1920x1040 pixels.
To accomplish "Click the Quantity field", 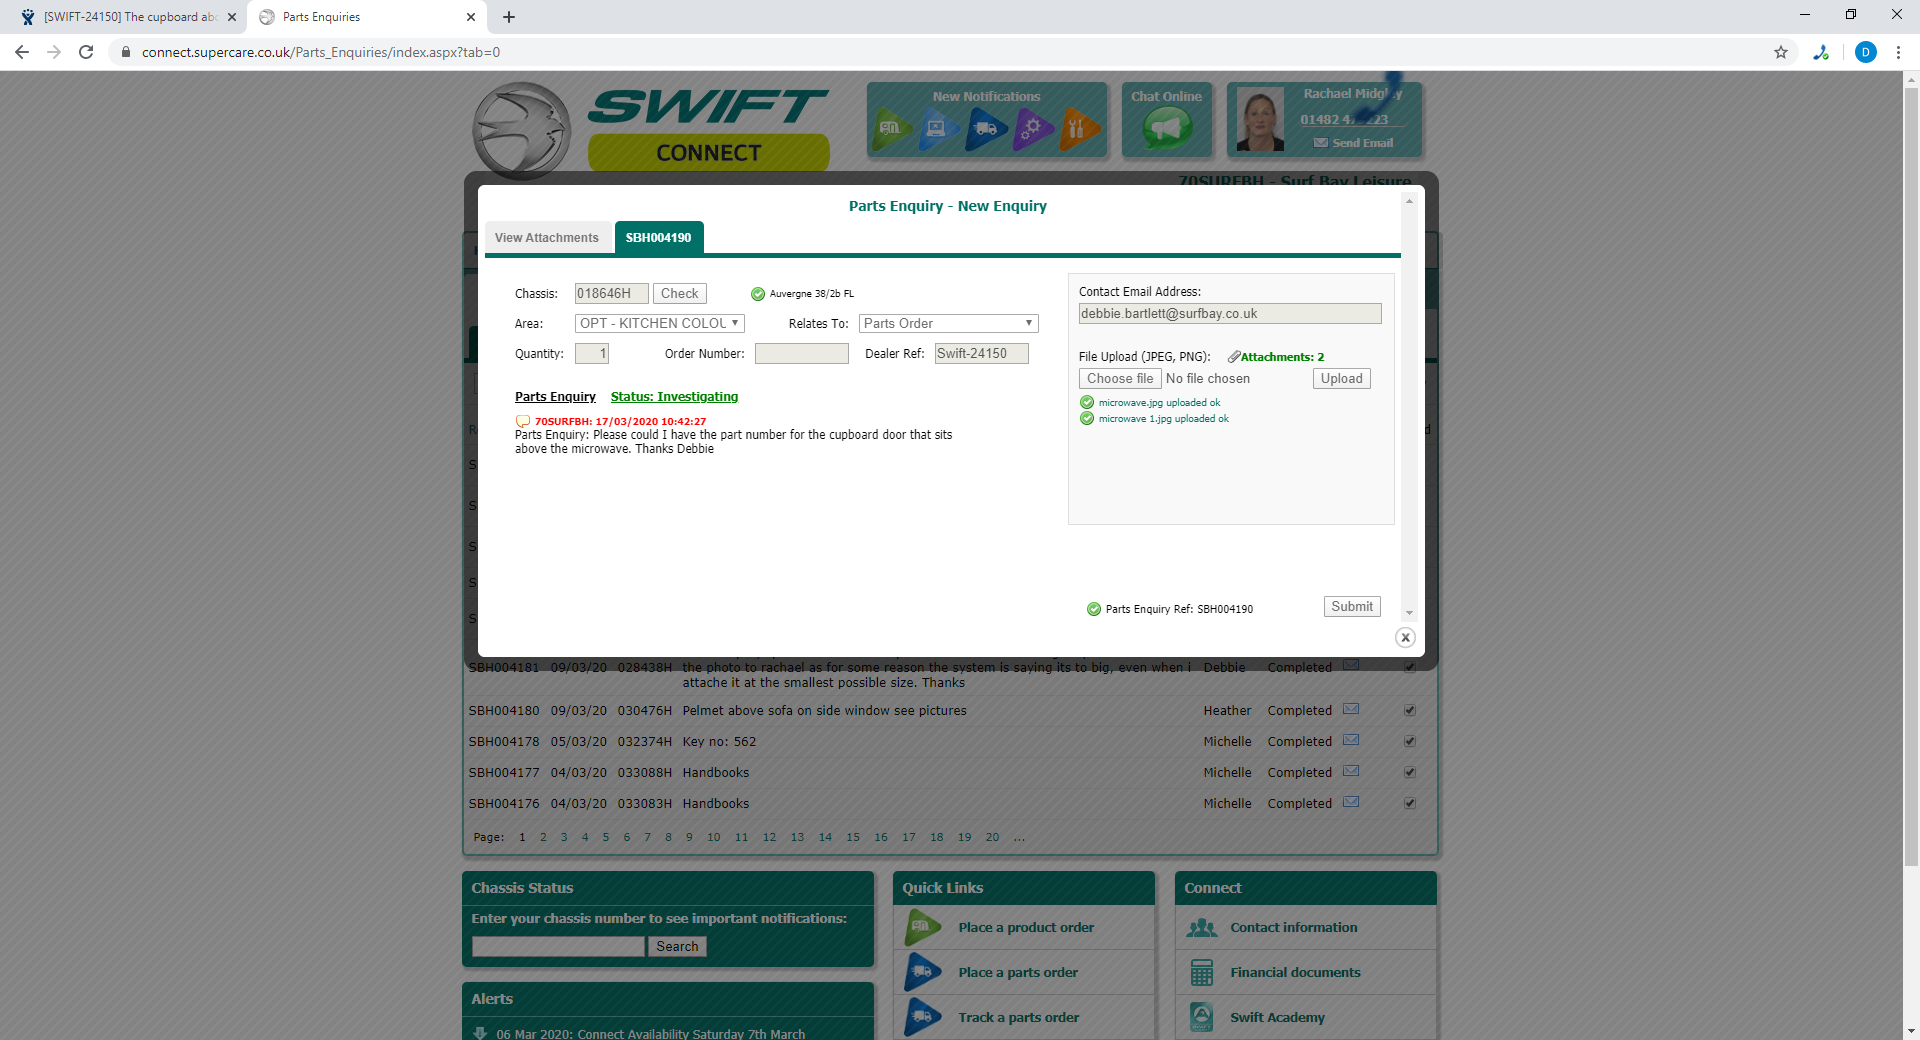I will pyautogui.click(x=592, y=353).
